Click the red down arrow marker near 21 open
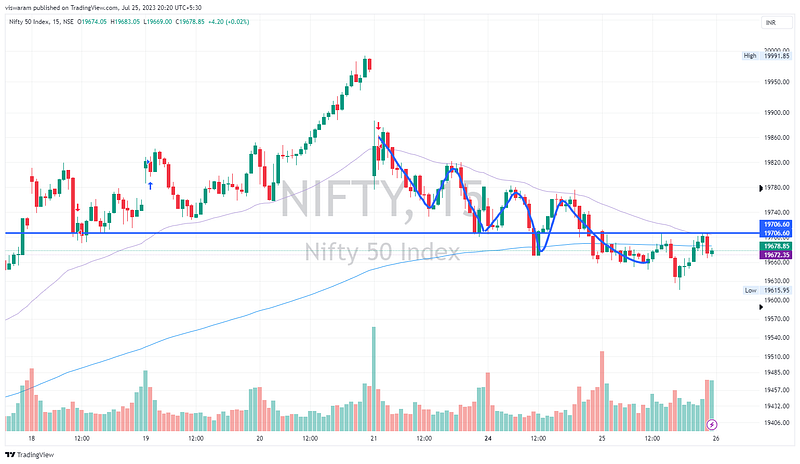The image size is (800, 464). (x=378, y=126)
